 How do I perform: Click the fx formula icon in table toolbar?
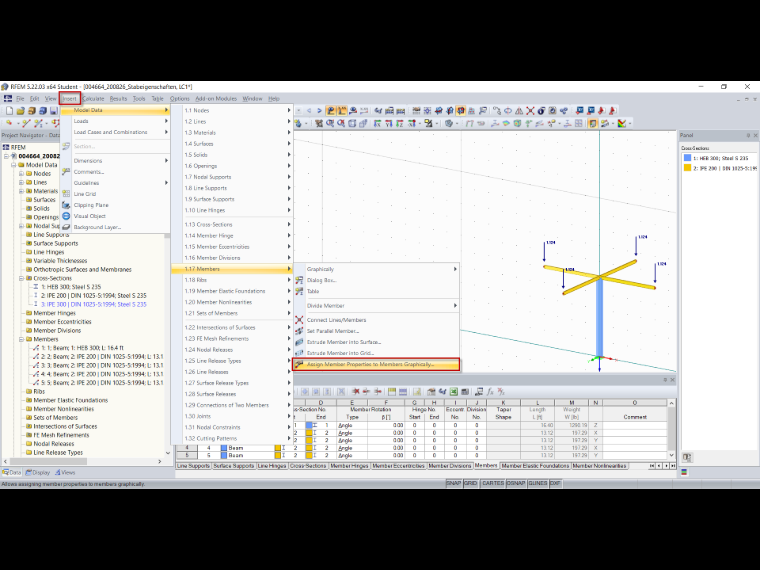(x=490, y=392)
